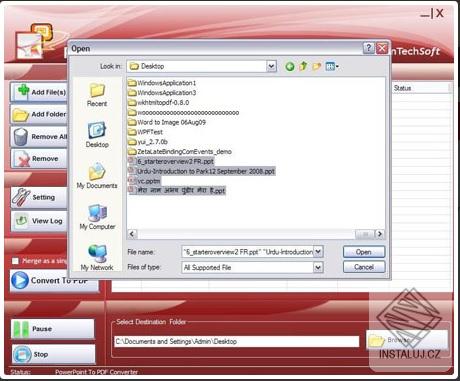Select ZetaLateBindingComEvents_demo folder

180,152
